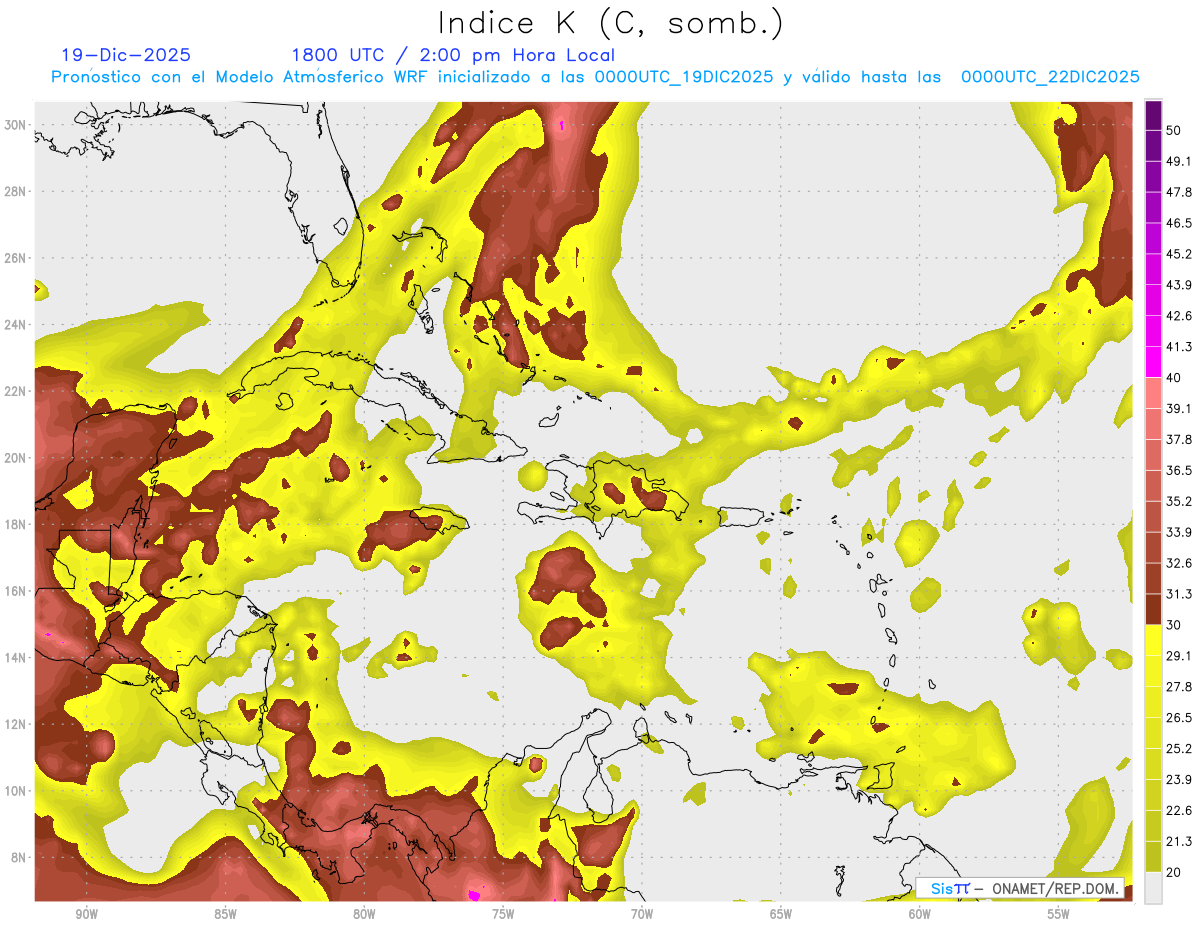Image resolution: width=1200 pixels, height=927 pixels.
Task: Click the "39.1" legend value
Action: (x=1178, y=409)
